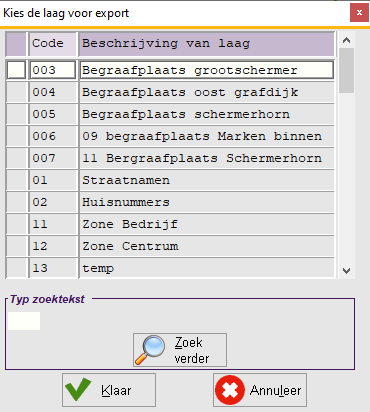Image resolution: width=370 pixels, height=412 pixels.
Task: Select row marker for code 12
Action: click(16, 246)
